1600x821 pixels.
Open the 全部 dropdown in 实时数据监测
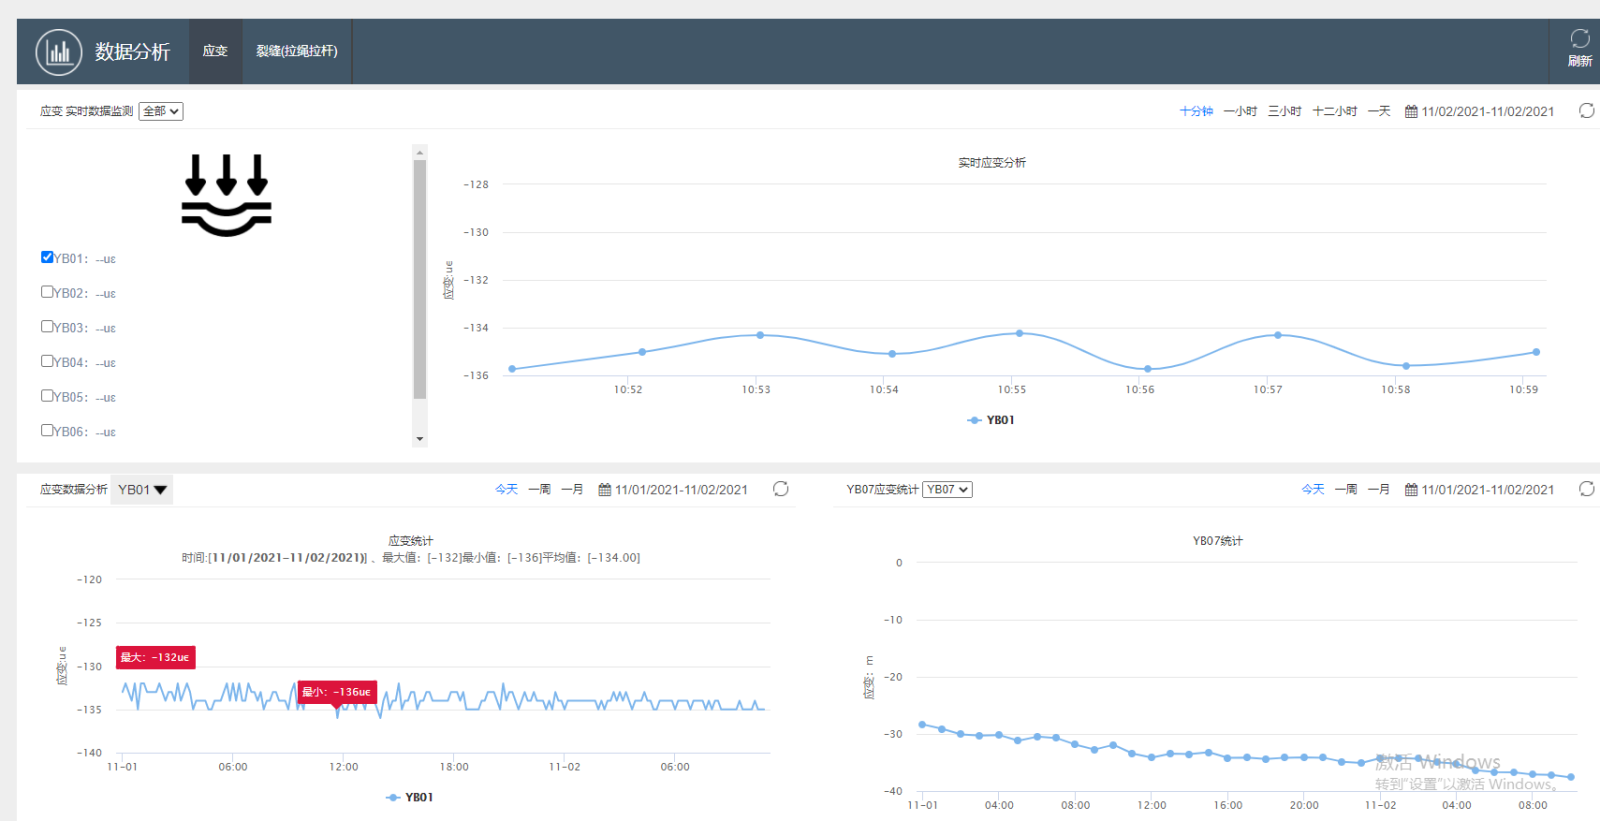(161, 111)
